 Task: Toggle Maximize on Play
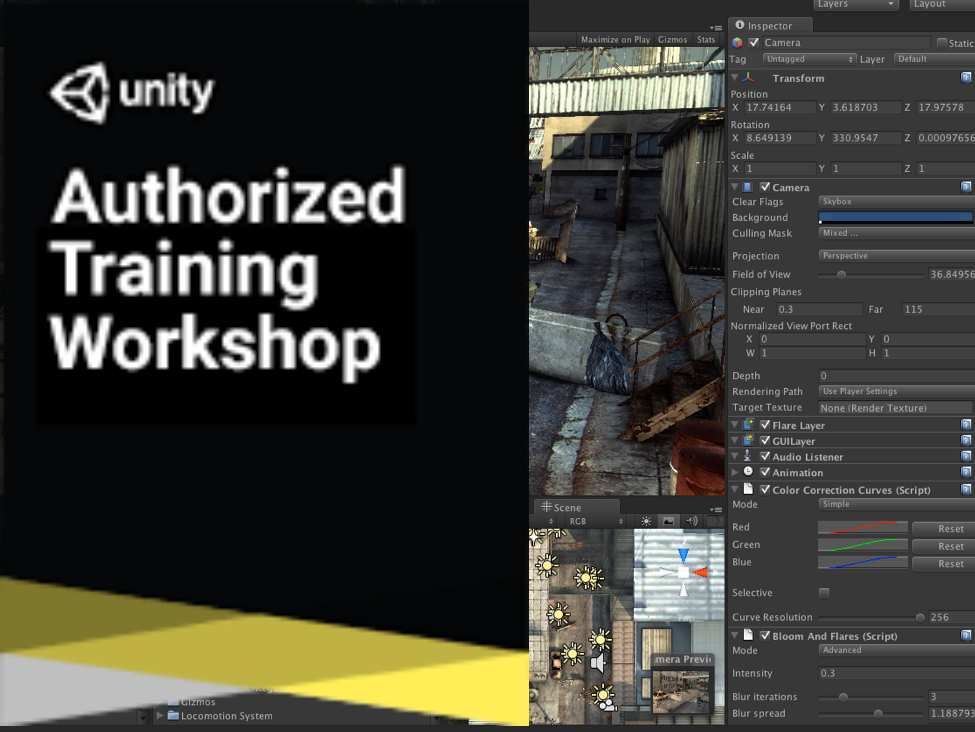tap(616, 39)
